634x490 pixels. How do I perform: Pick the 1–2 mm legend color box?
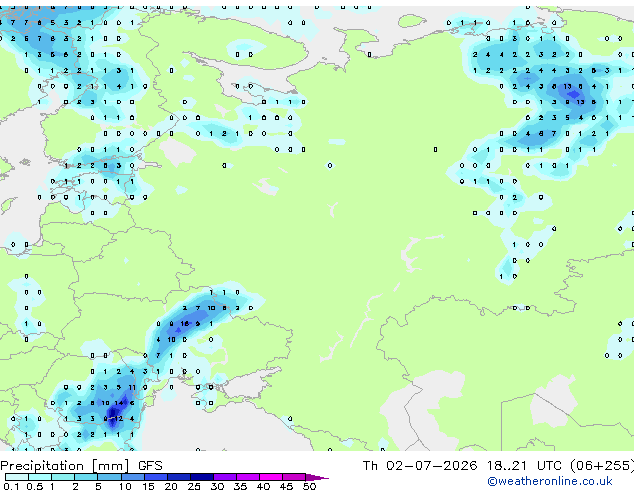63,477
